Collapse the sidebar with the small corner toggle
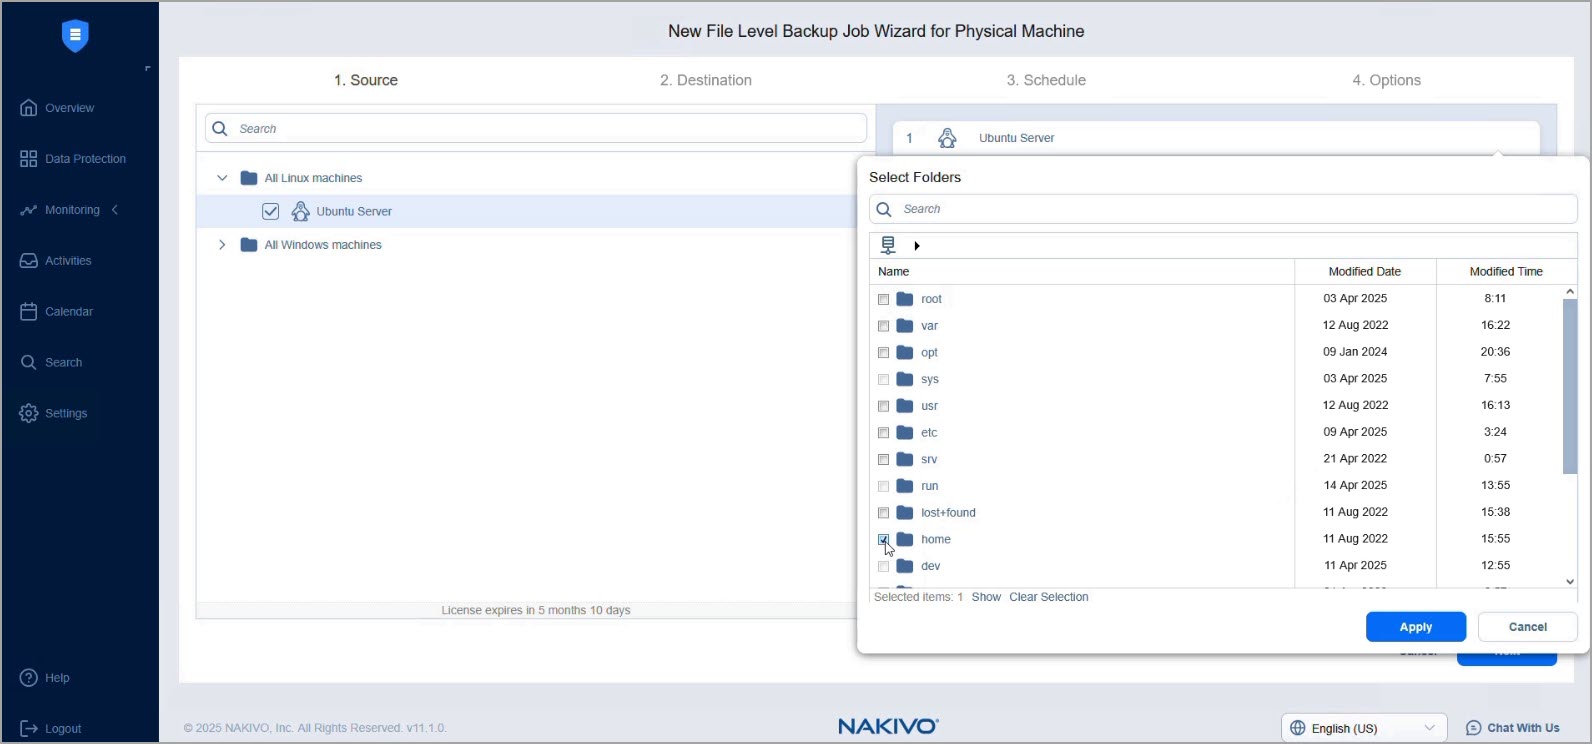 pyautogui.click(x=148, y=69)
